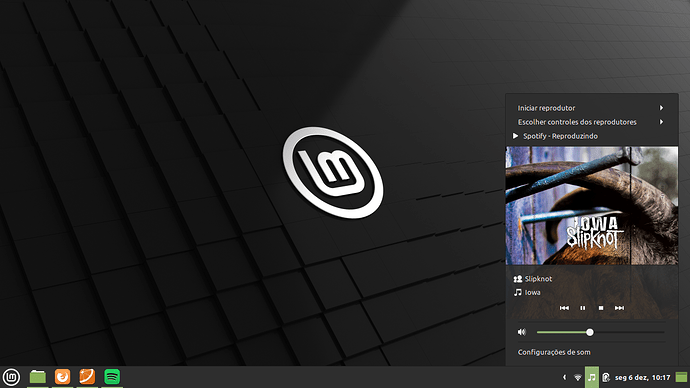The image size is (690, 388).
Task: Launch Firefox from the panel
Action: click(62, 377)
